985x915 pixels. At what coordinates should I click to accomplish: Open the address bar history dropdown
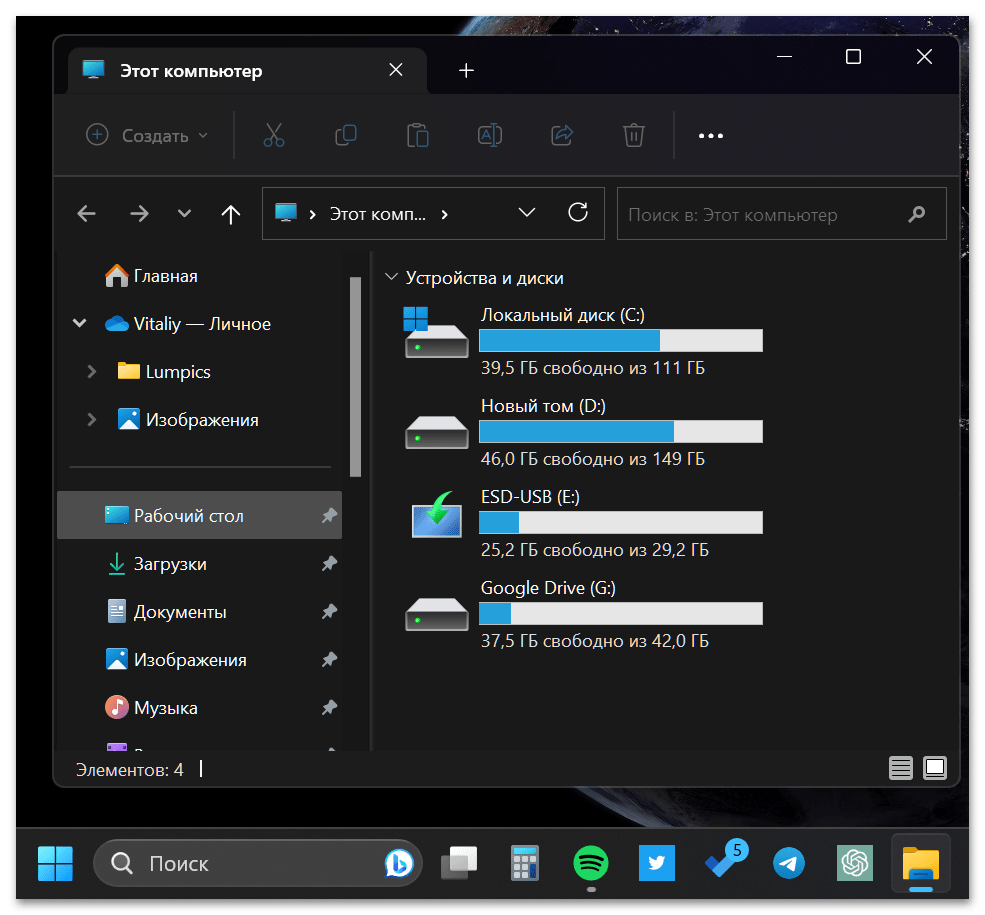click(x=527, y=213)
